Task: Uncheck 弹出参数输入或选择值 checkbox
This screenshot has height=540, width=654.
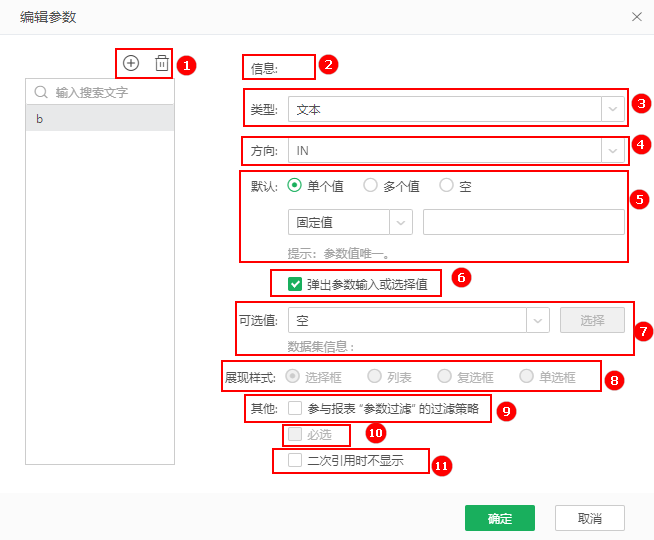Action: point(295,284)
